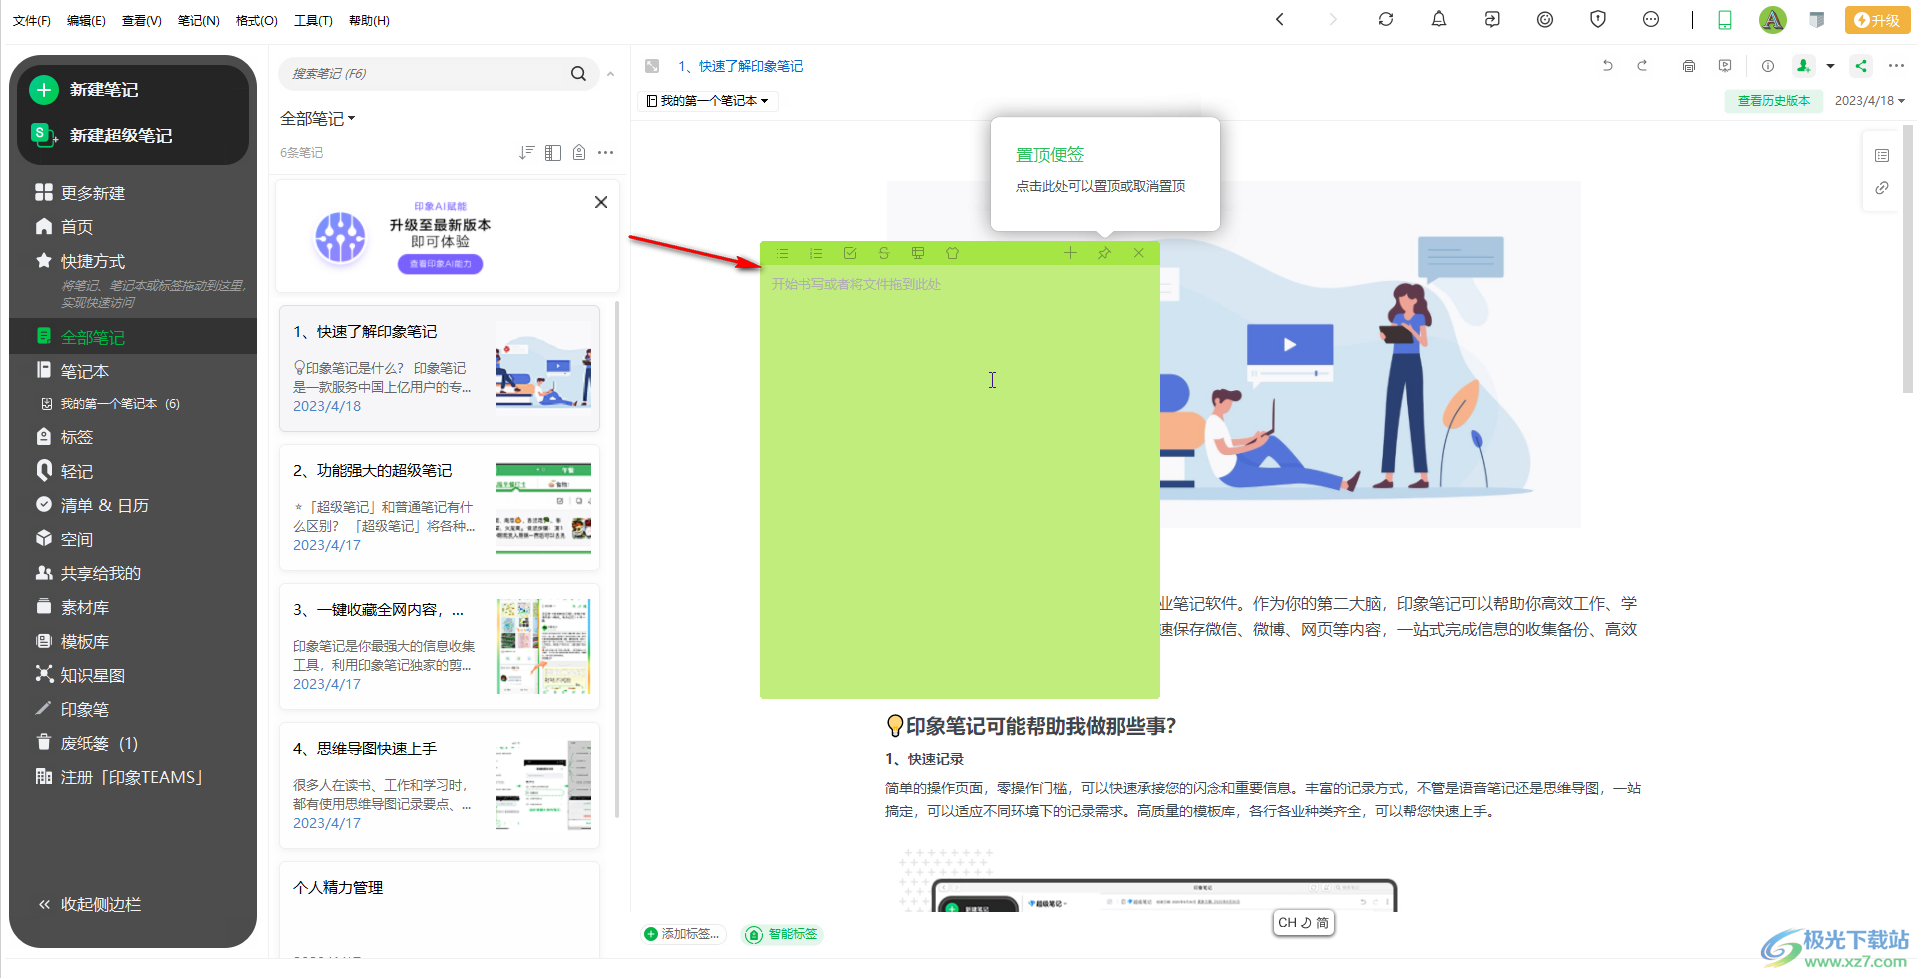Collapse the search panel chevron
Screen dimensions: 1920x978
tap(610, 74)
